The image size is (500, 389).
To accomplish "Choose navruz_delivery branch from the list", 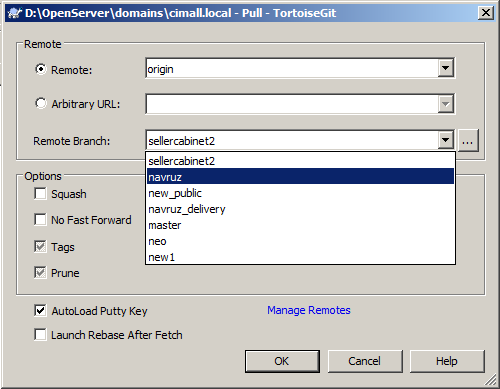I will 300,209.
